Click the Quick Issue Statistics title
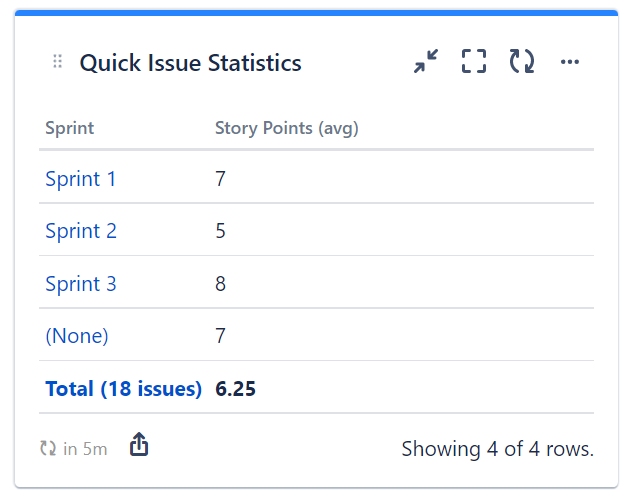Image resolution: width=631 pixels, height=499 pixels. coord(190,63)
